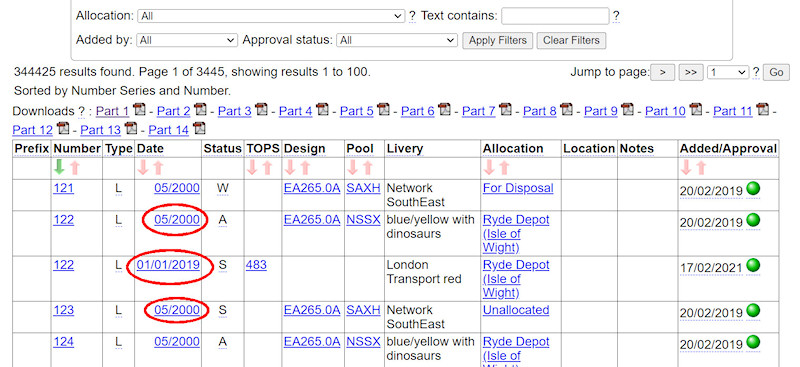Screen dimensions: 800x367
Task: Open the Part 9 PDF download icon
Action: point(627,109)
